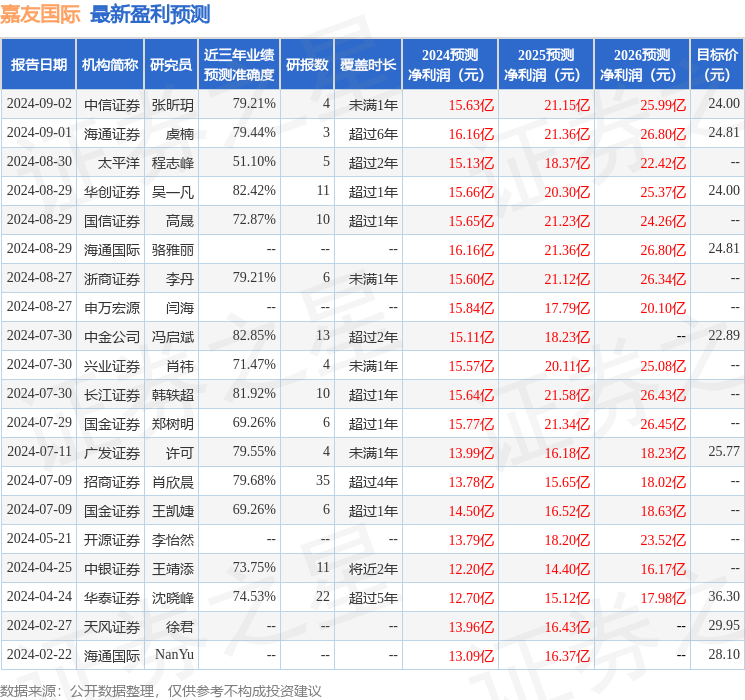Select the 2024-05-21 date cell
Viewport: 745px width, 700px height.
(x=39, y=539)
